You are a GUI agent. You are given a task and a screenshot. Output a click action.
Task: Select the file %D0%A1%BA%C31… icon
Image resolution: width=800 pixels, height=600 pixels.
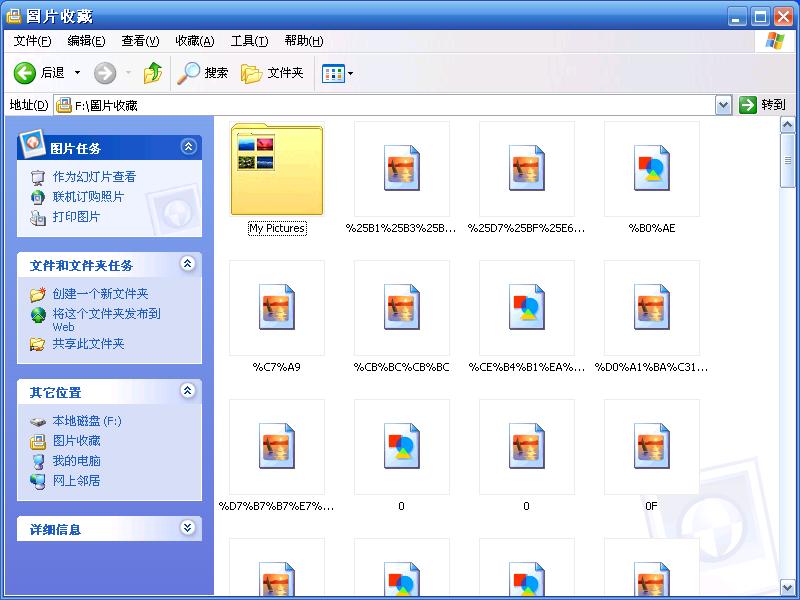652,308
